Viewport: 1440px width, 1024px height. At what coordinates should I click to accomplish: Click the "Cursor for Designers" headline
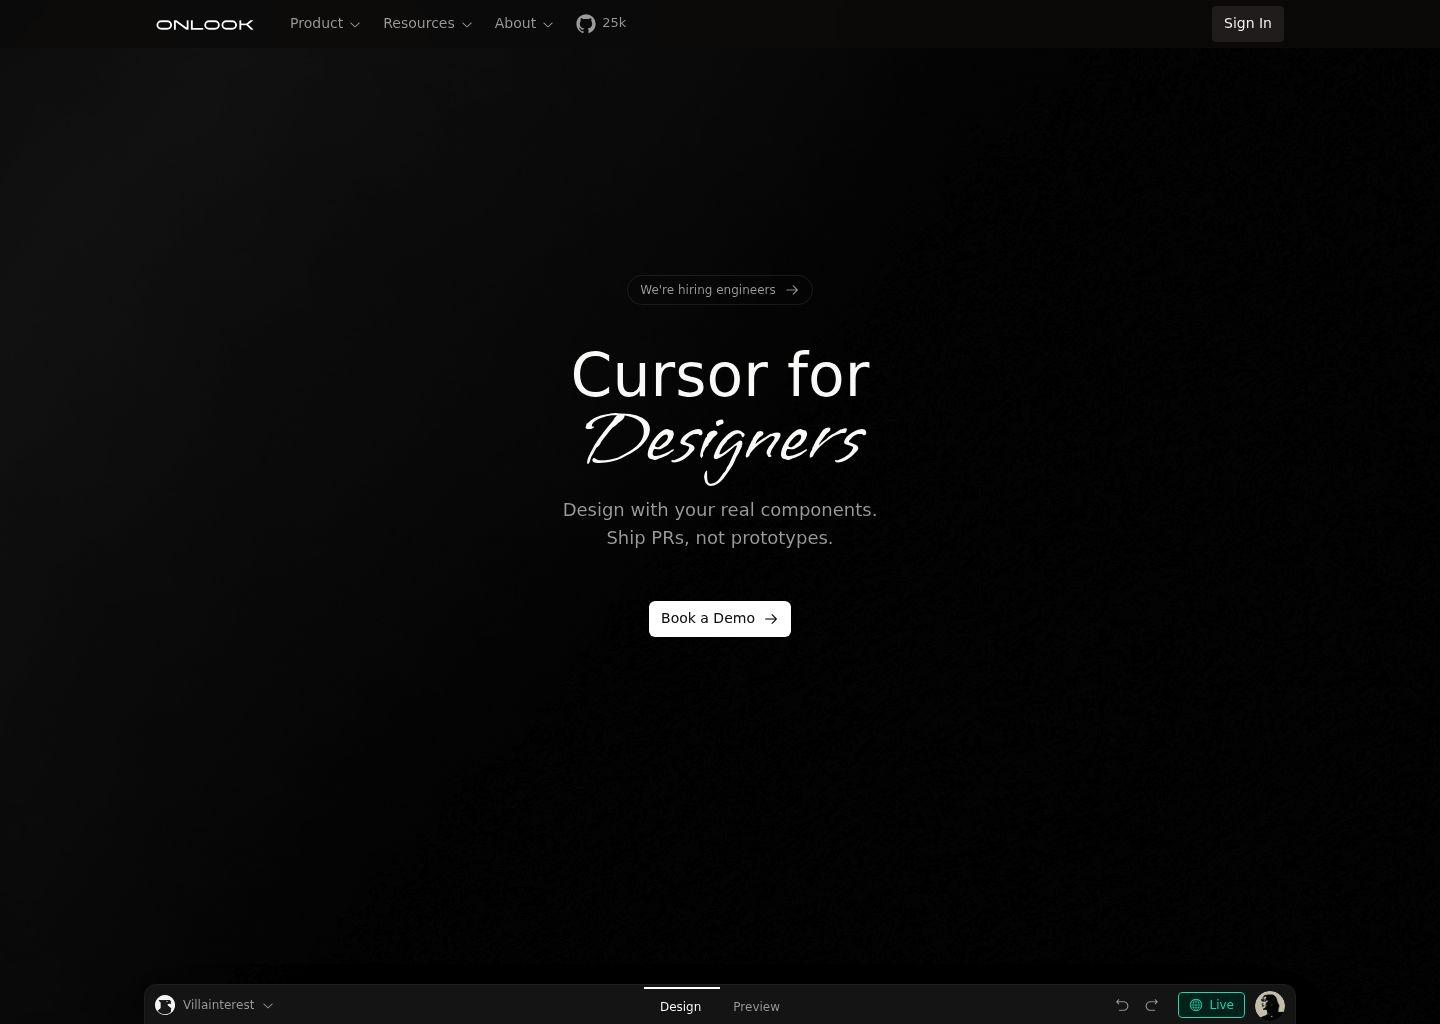point(720,410)
